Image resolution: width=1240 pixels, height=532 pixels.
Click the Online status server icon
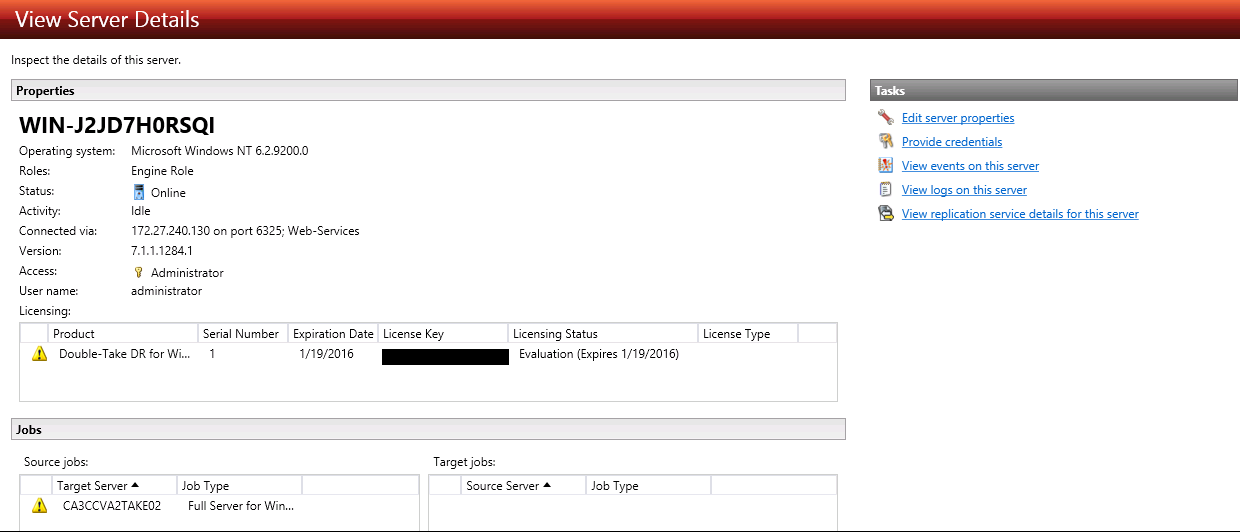[139, 192]
